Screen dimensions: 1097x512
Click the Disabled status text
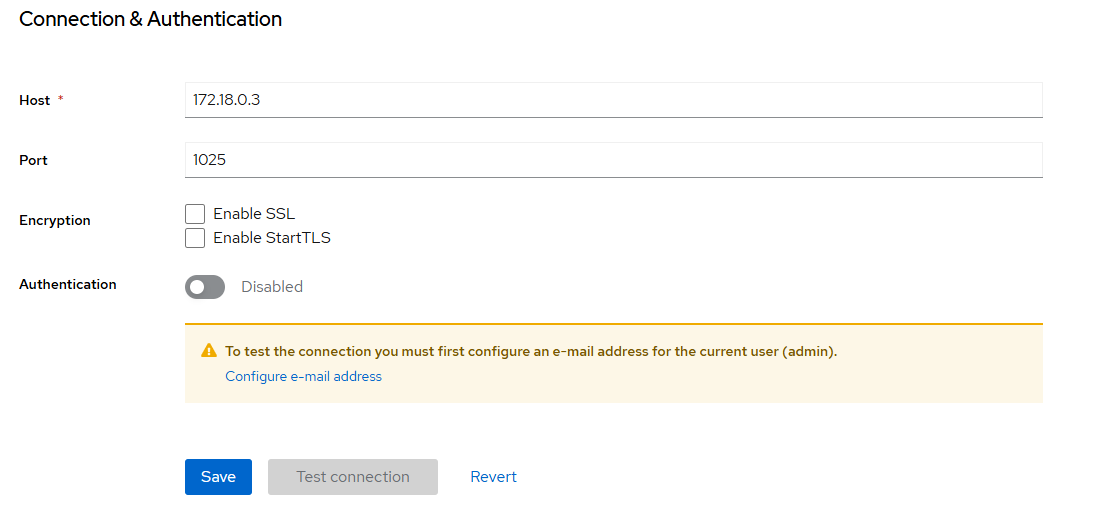[272, 287]
